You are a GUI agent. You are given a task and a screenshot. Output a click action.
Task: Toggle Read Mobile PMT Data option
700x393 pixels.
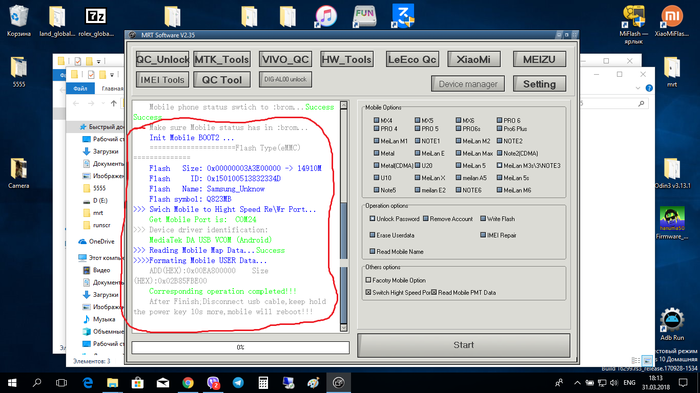(x=434, y=293)
